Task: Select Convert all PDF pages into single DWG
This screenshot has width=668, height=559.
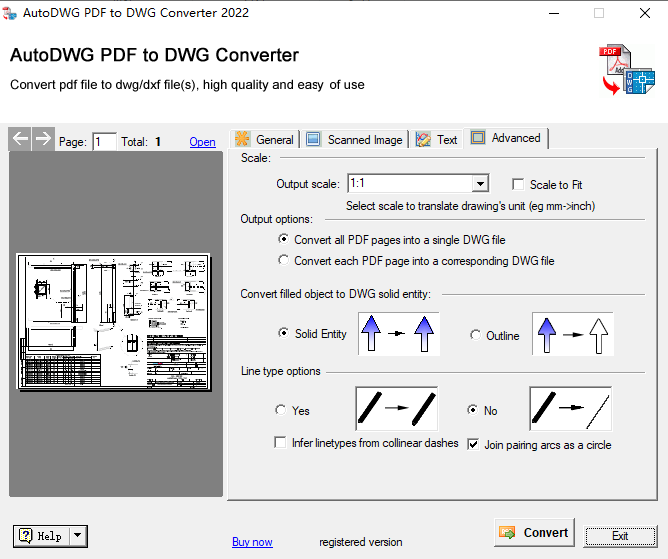Action: tap(283, 239)
